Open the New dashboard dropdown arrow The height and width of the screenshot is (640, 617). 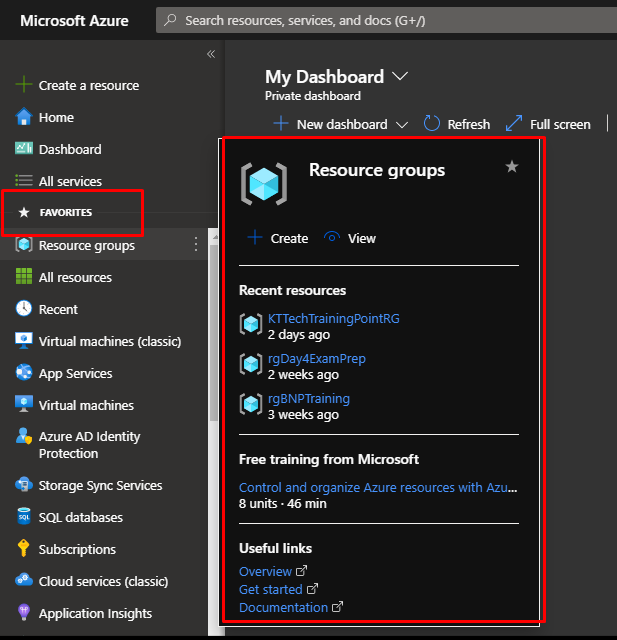point(402,125)
